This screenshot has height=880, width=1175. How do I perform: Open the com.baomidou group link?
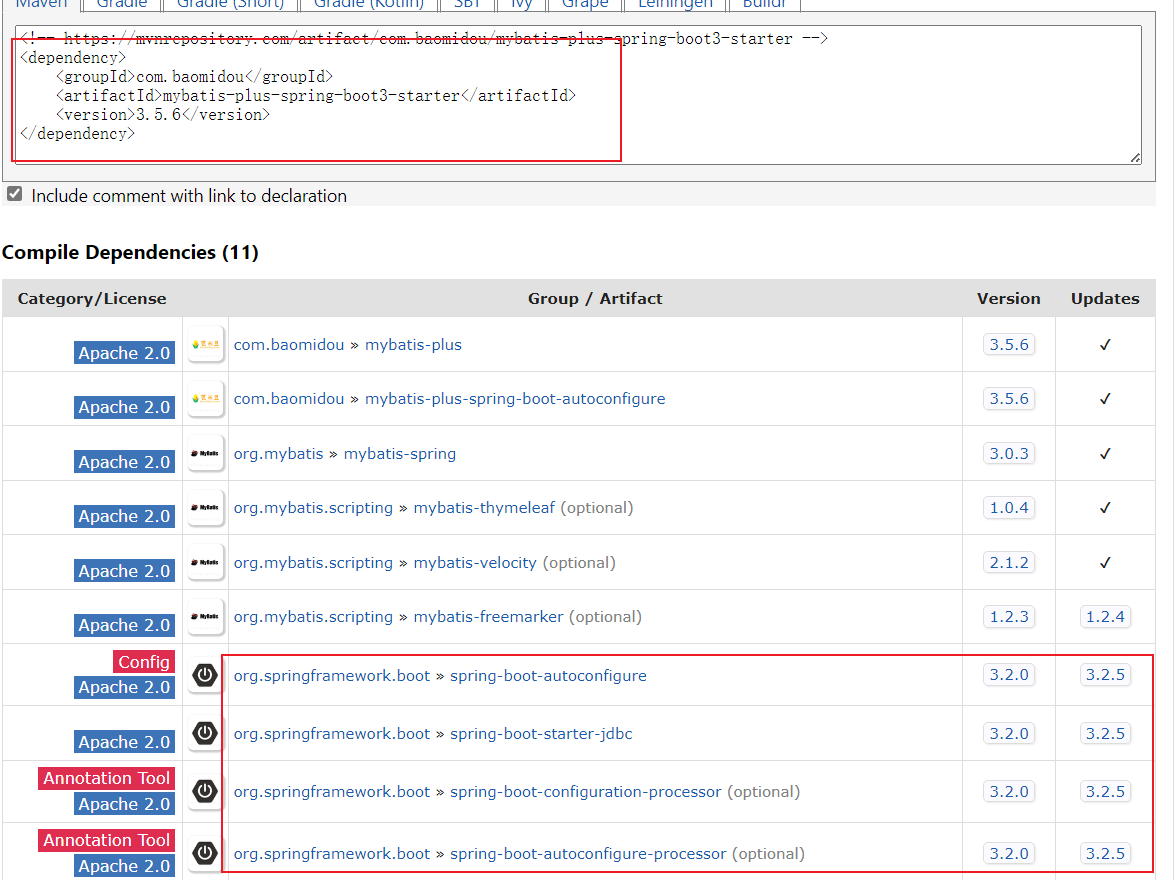coord(289,344)
